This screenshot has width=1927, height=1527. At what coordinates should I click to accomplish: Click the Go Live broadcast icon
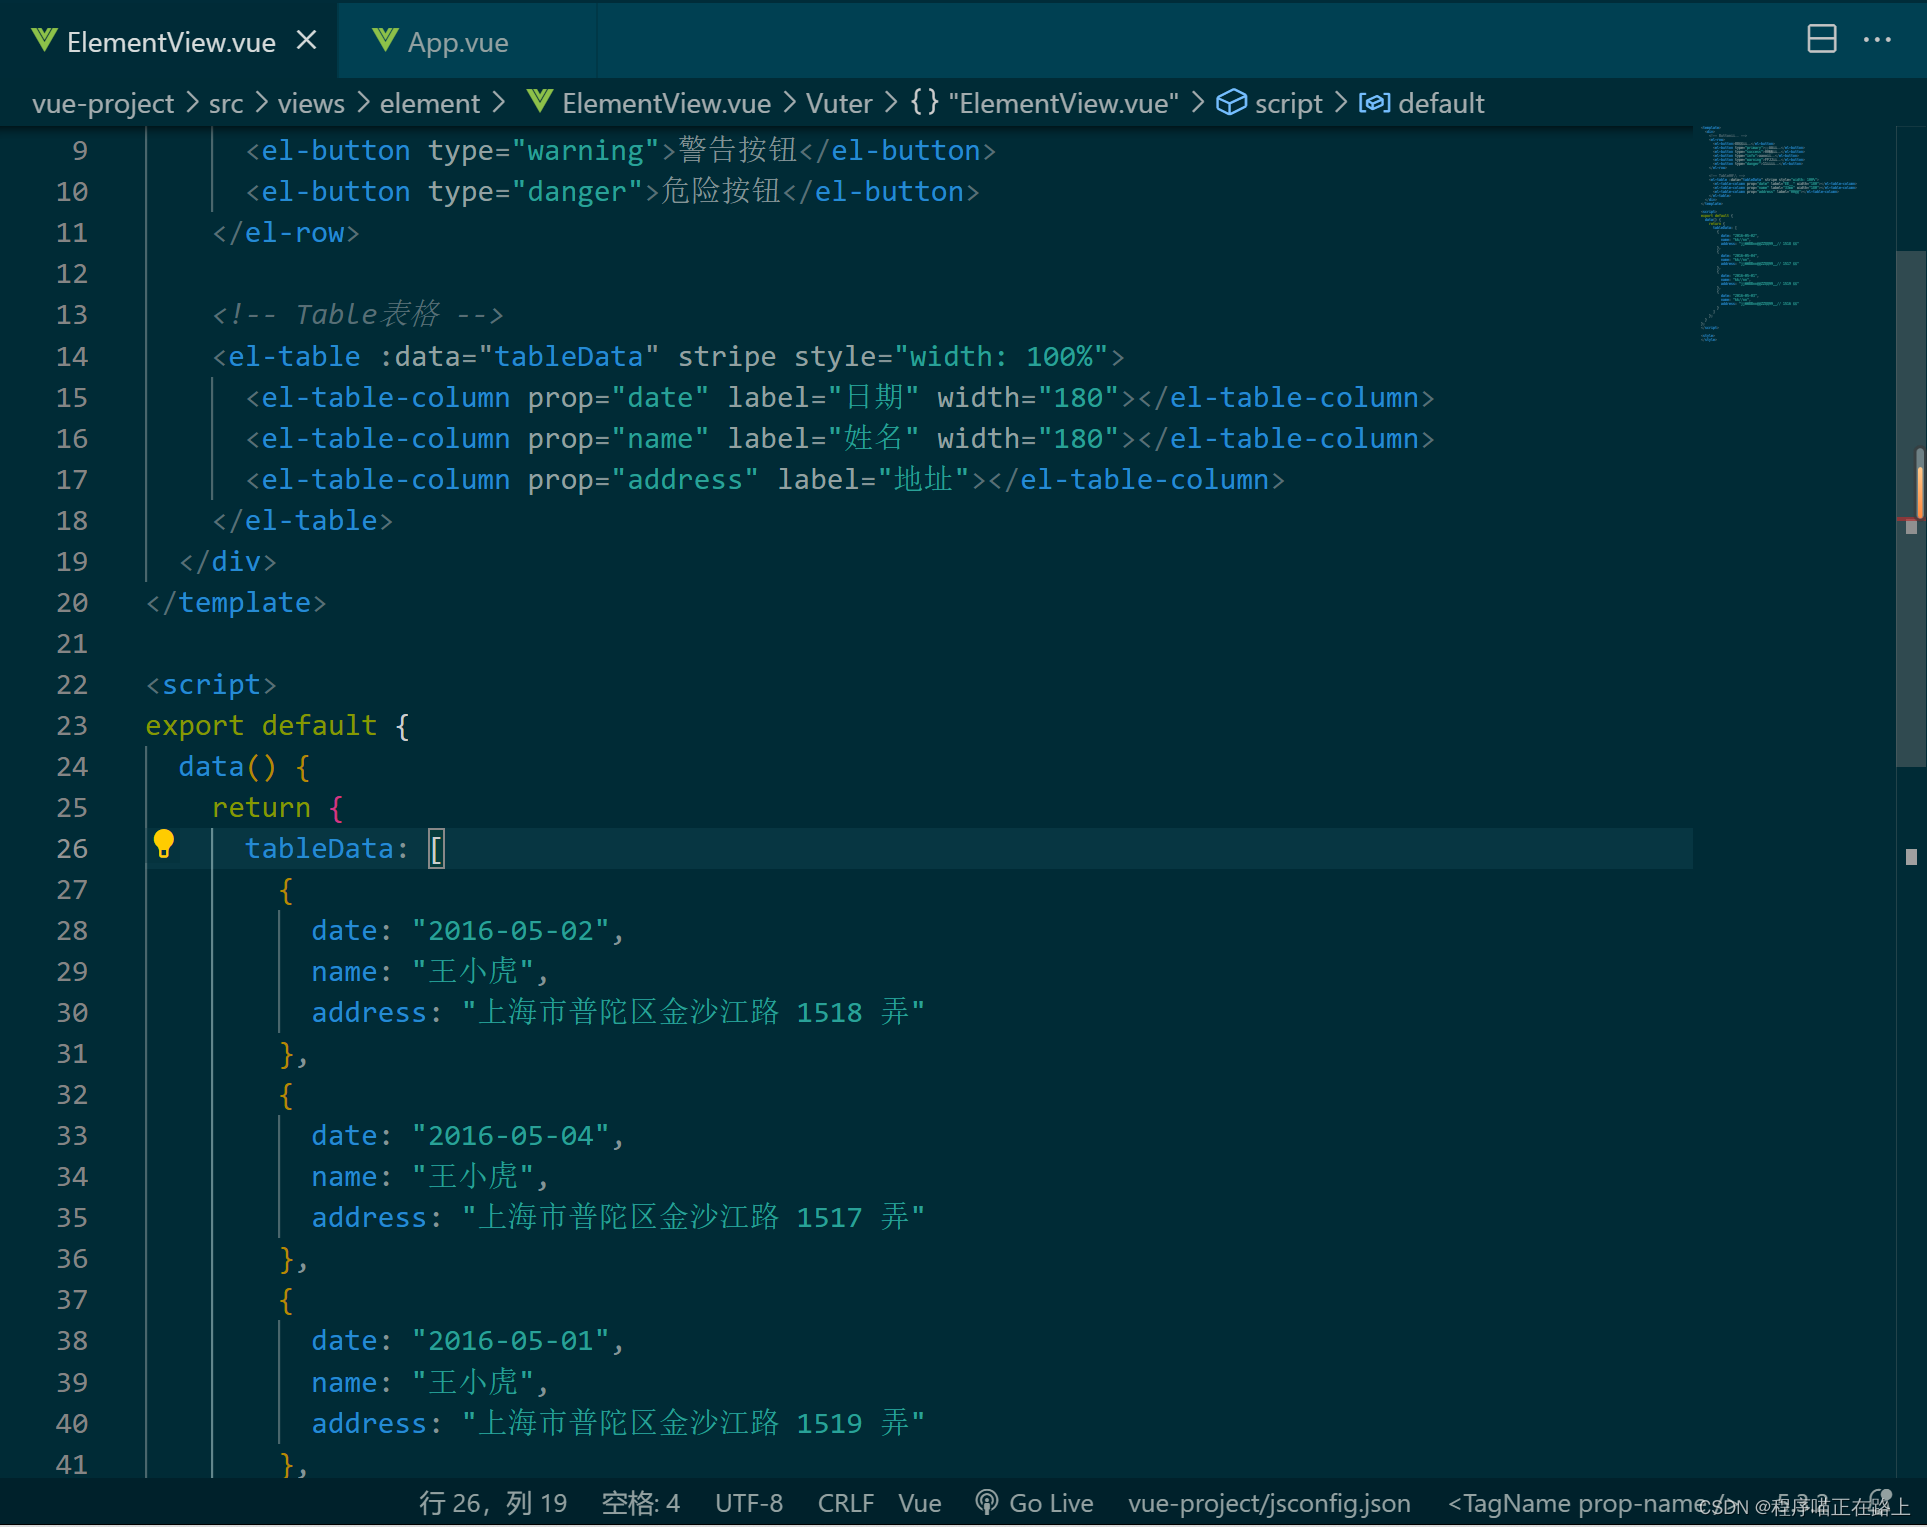coord(986,1502)
